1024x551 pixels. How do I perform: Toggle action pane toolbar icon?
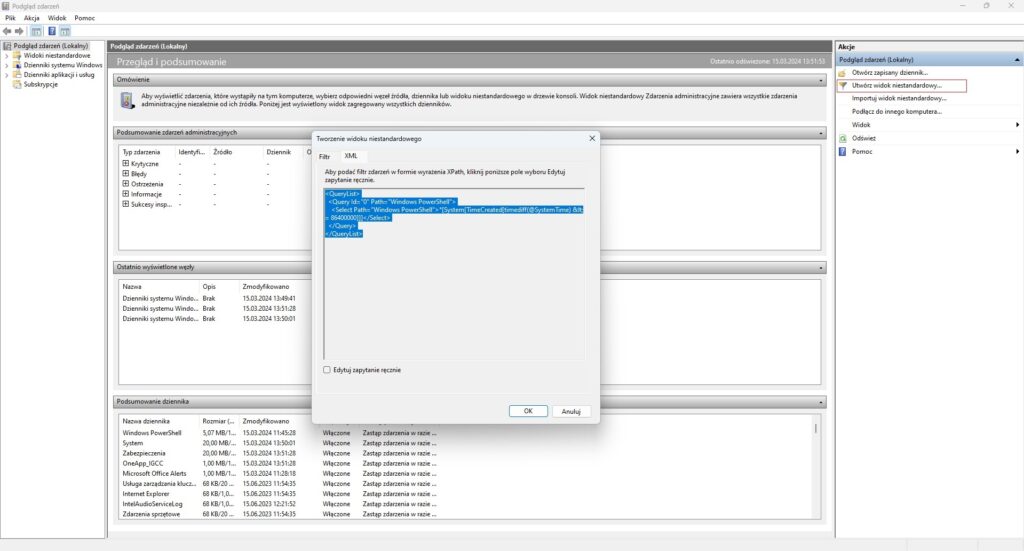(x=65, y=31)
